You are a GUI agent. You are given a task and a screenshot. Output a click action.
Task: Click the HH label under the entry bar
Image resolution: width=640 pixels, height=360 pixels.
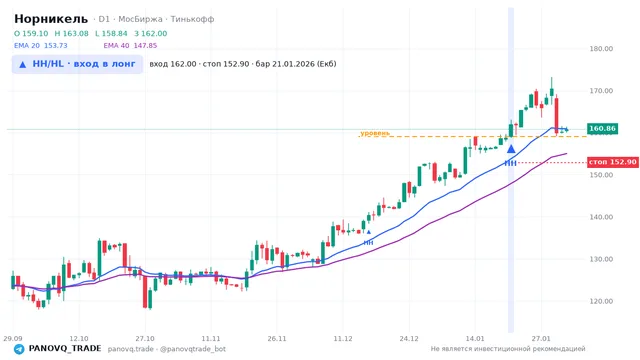click(x=511, y=163)
